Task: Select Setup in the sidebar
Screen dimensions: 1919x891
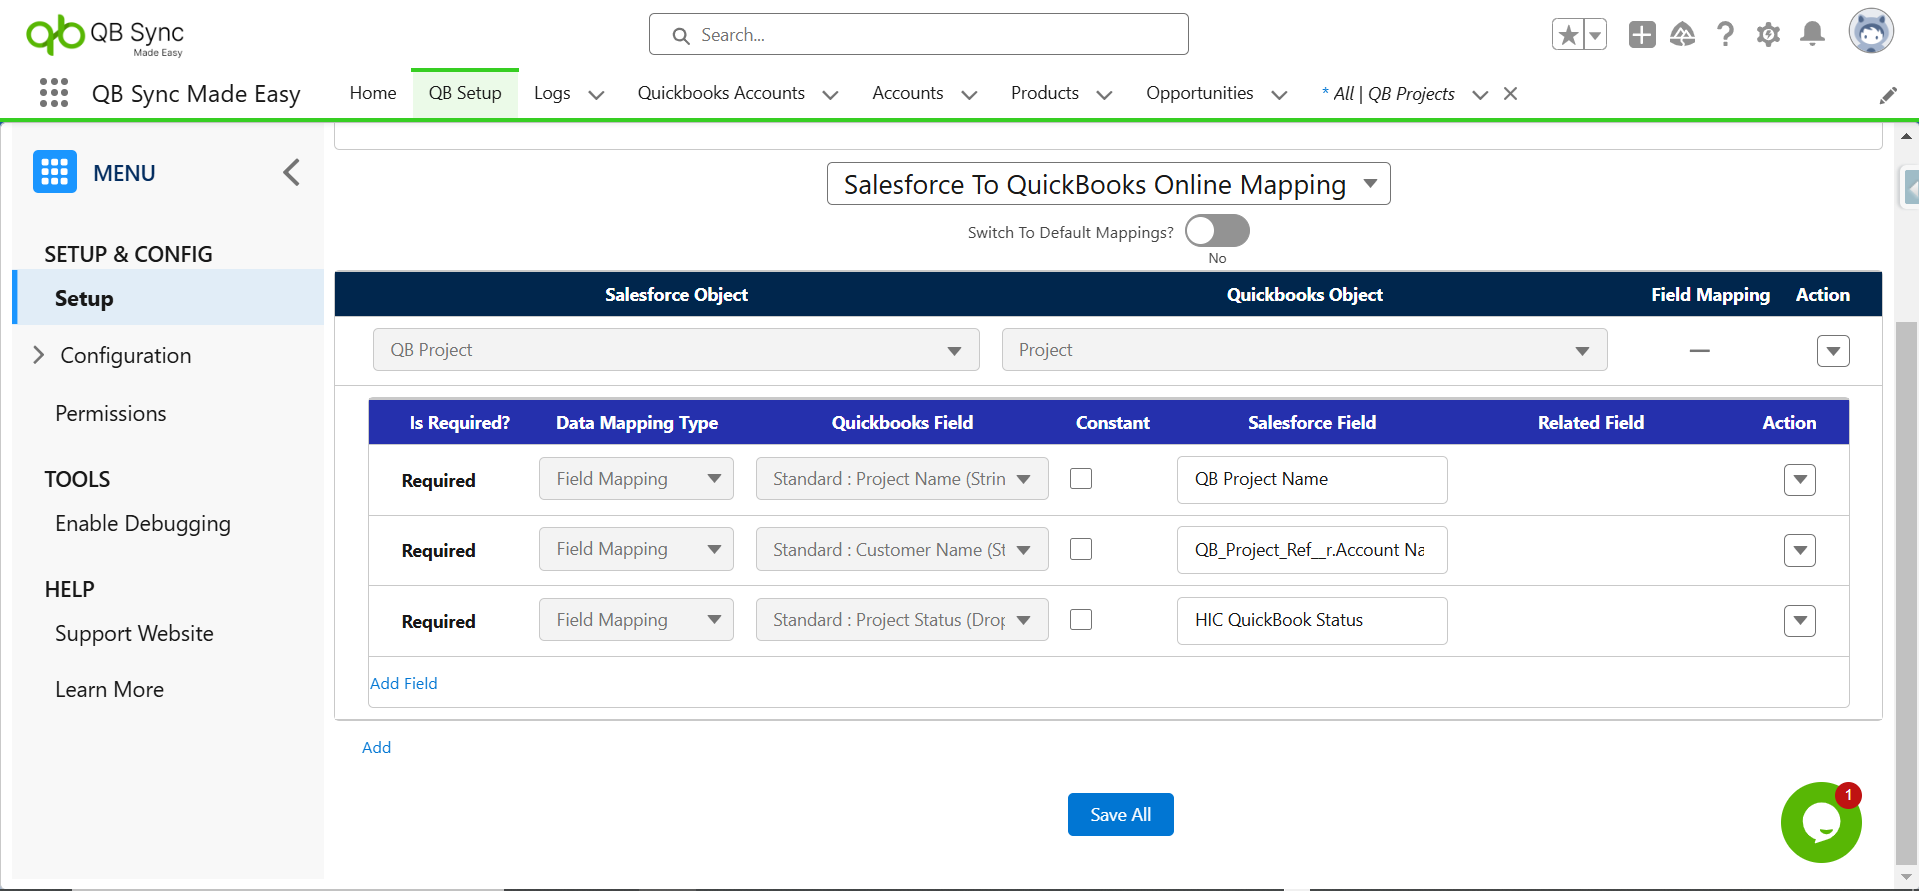Action: [168, 298]
